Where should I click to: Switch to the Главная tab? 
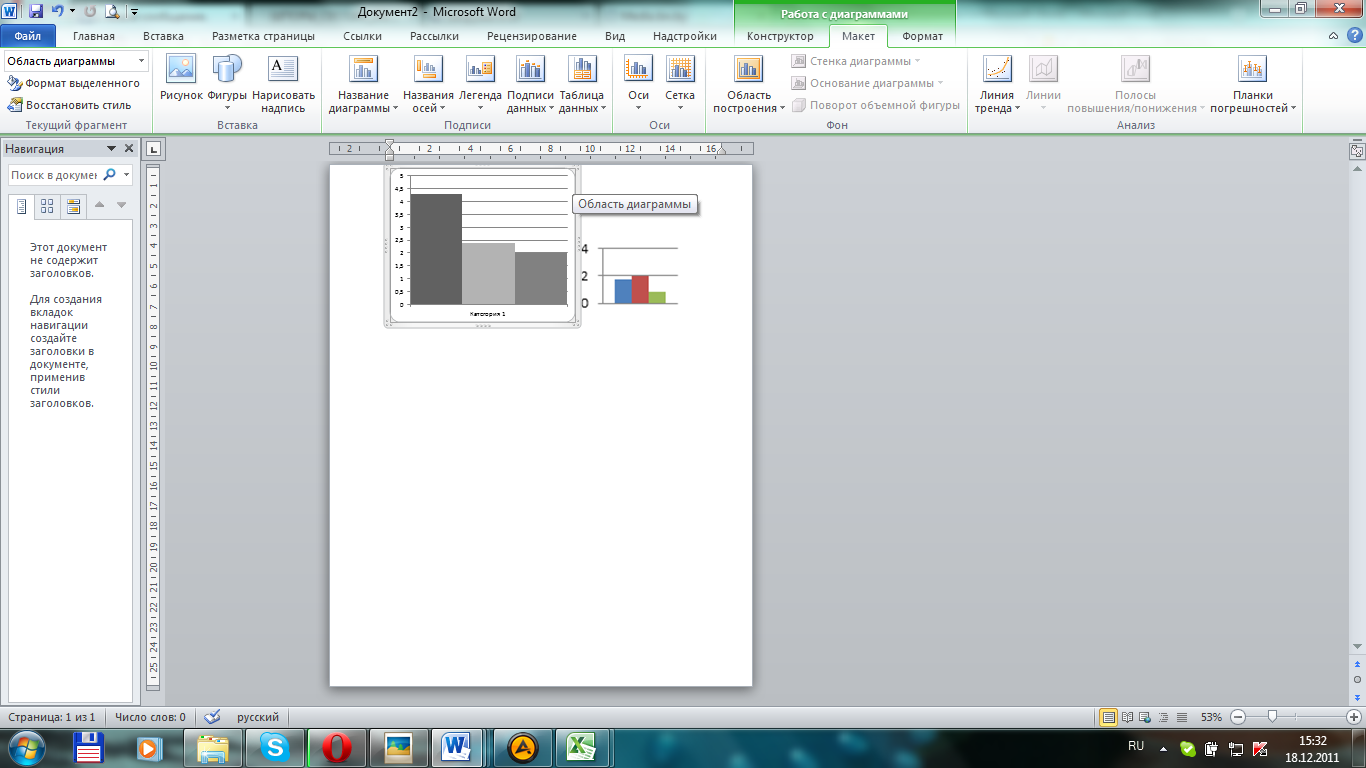[94, 36]
